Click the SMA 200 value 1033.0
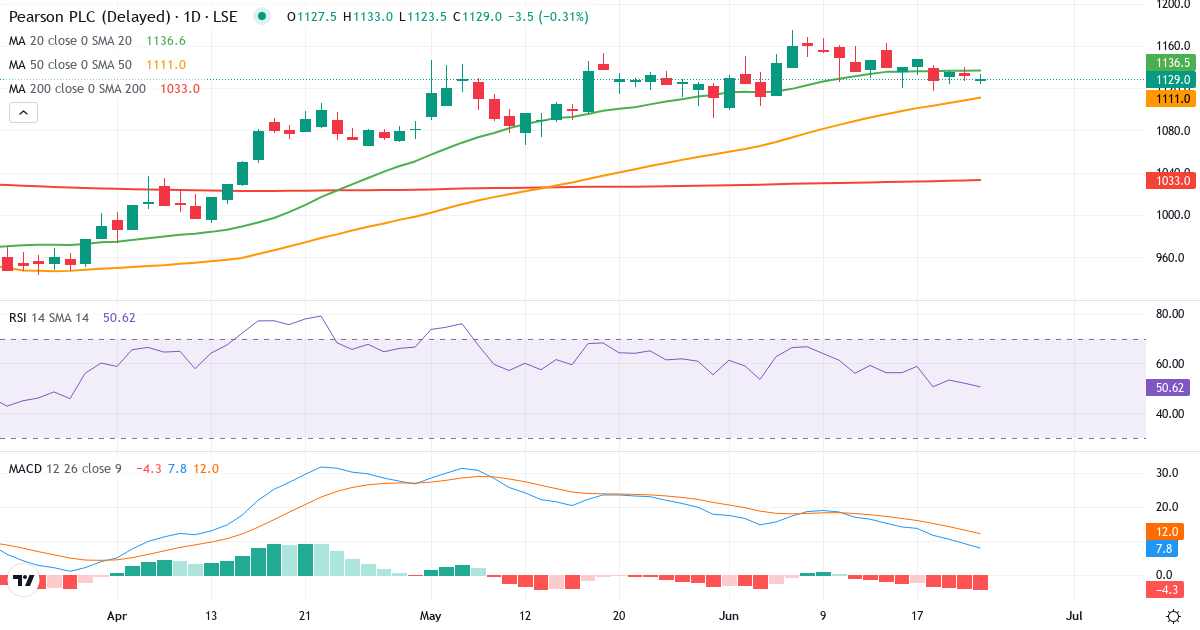This screenshot has width=1200, height=630. pyautogui.click(x=180, y=89)
